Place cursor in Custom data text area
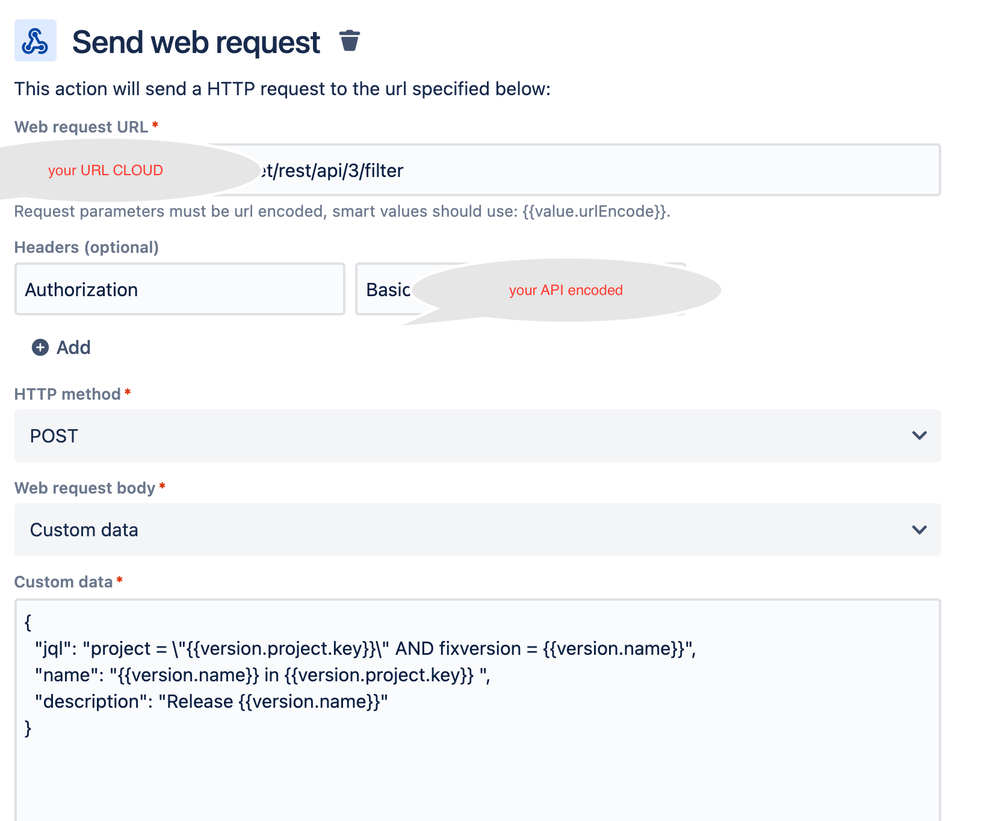The width and height of the screenshot is (999, 821). pyautogui.click(x=477, y=710)
